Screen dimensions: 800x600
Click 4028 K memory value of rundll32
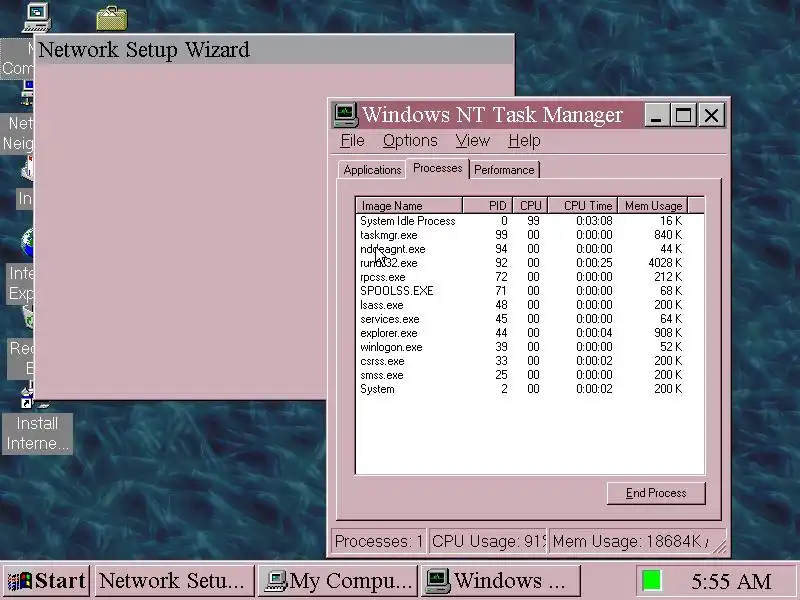point(665,263)
